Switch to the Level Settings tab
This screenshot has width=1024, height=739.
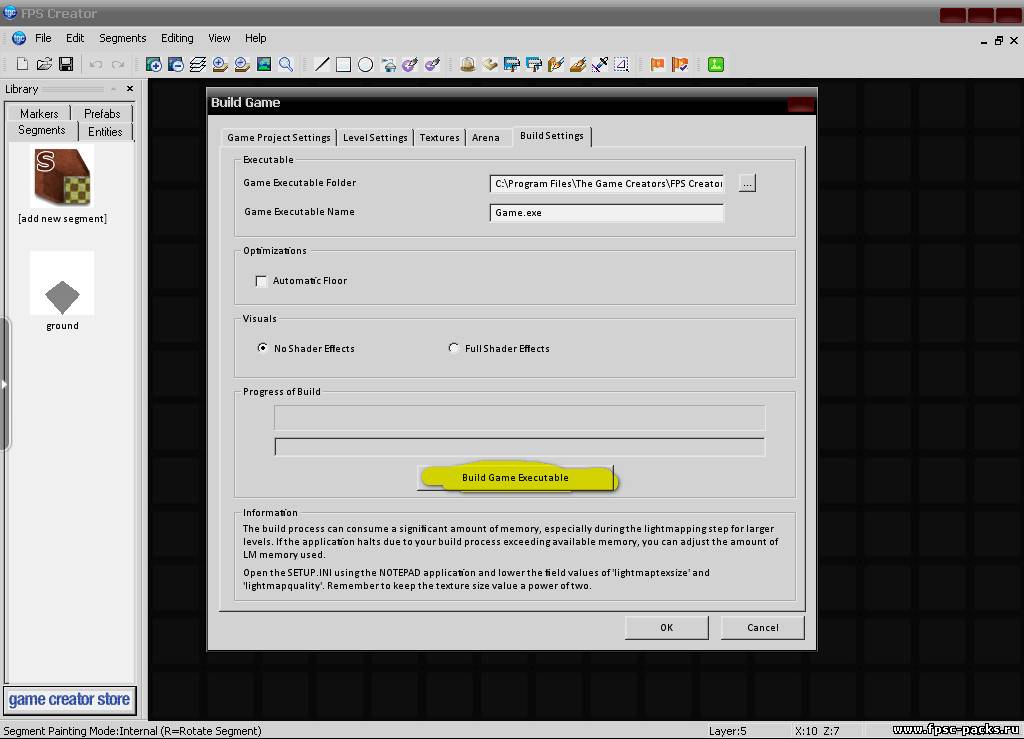pos(375,137)
